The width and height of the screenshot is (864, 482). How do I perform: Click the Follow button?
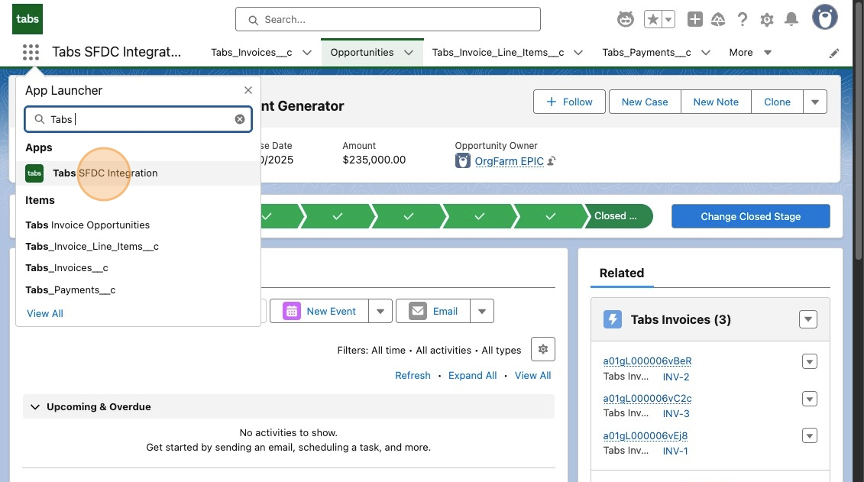[x=569, y=102]
